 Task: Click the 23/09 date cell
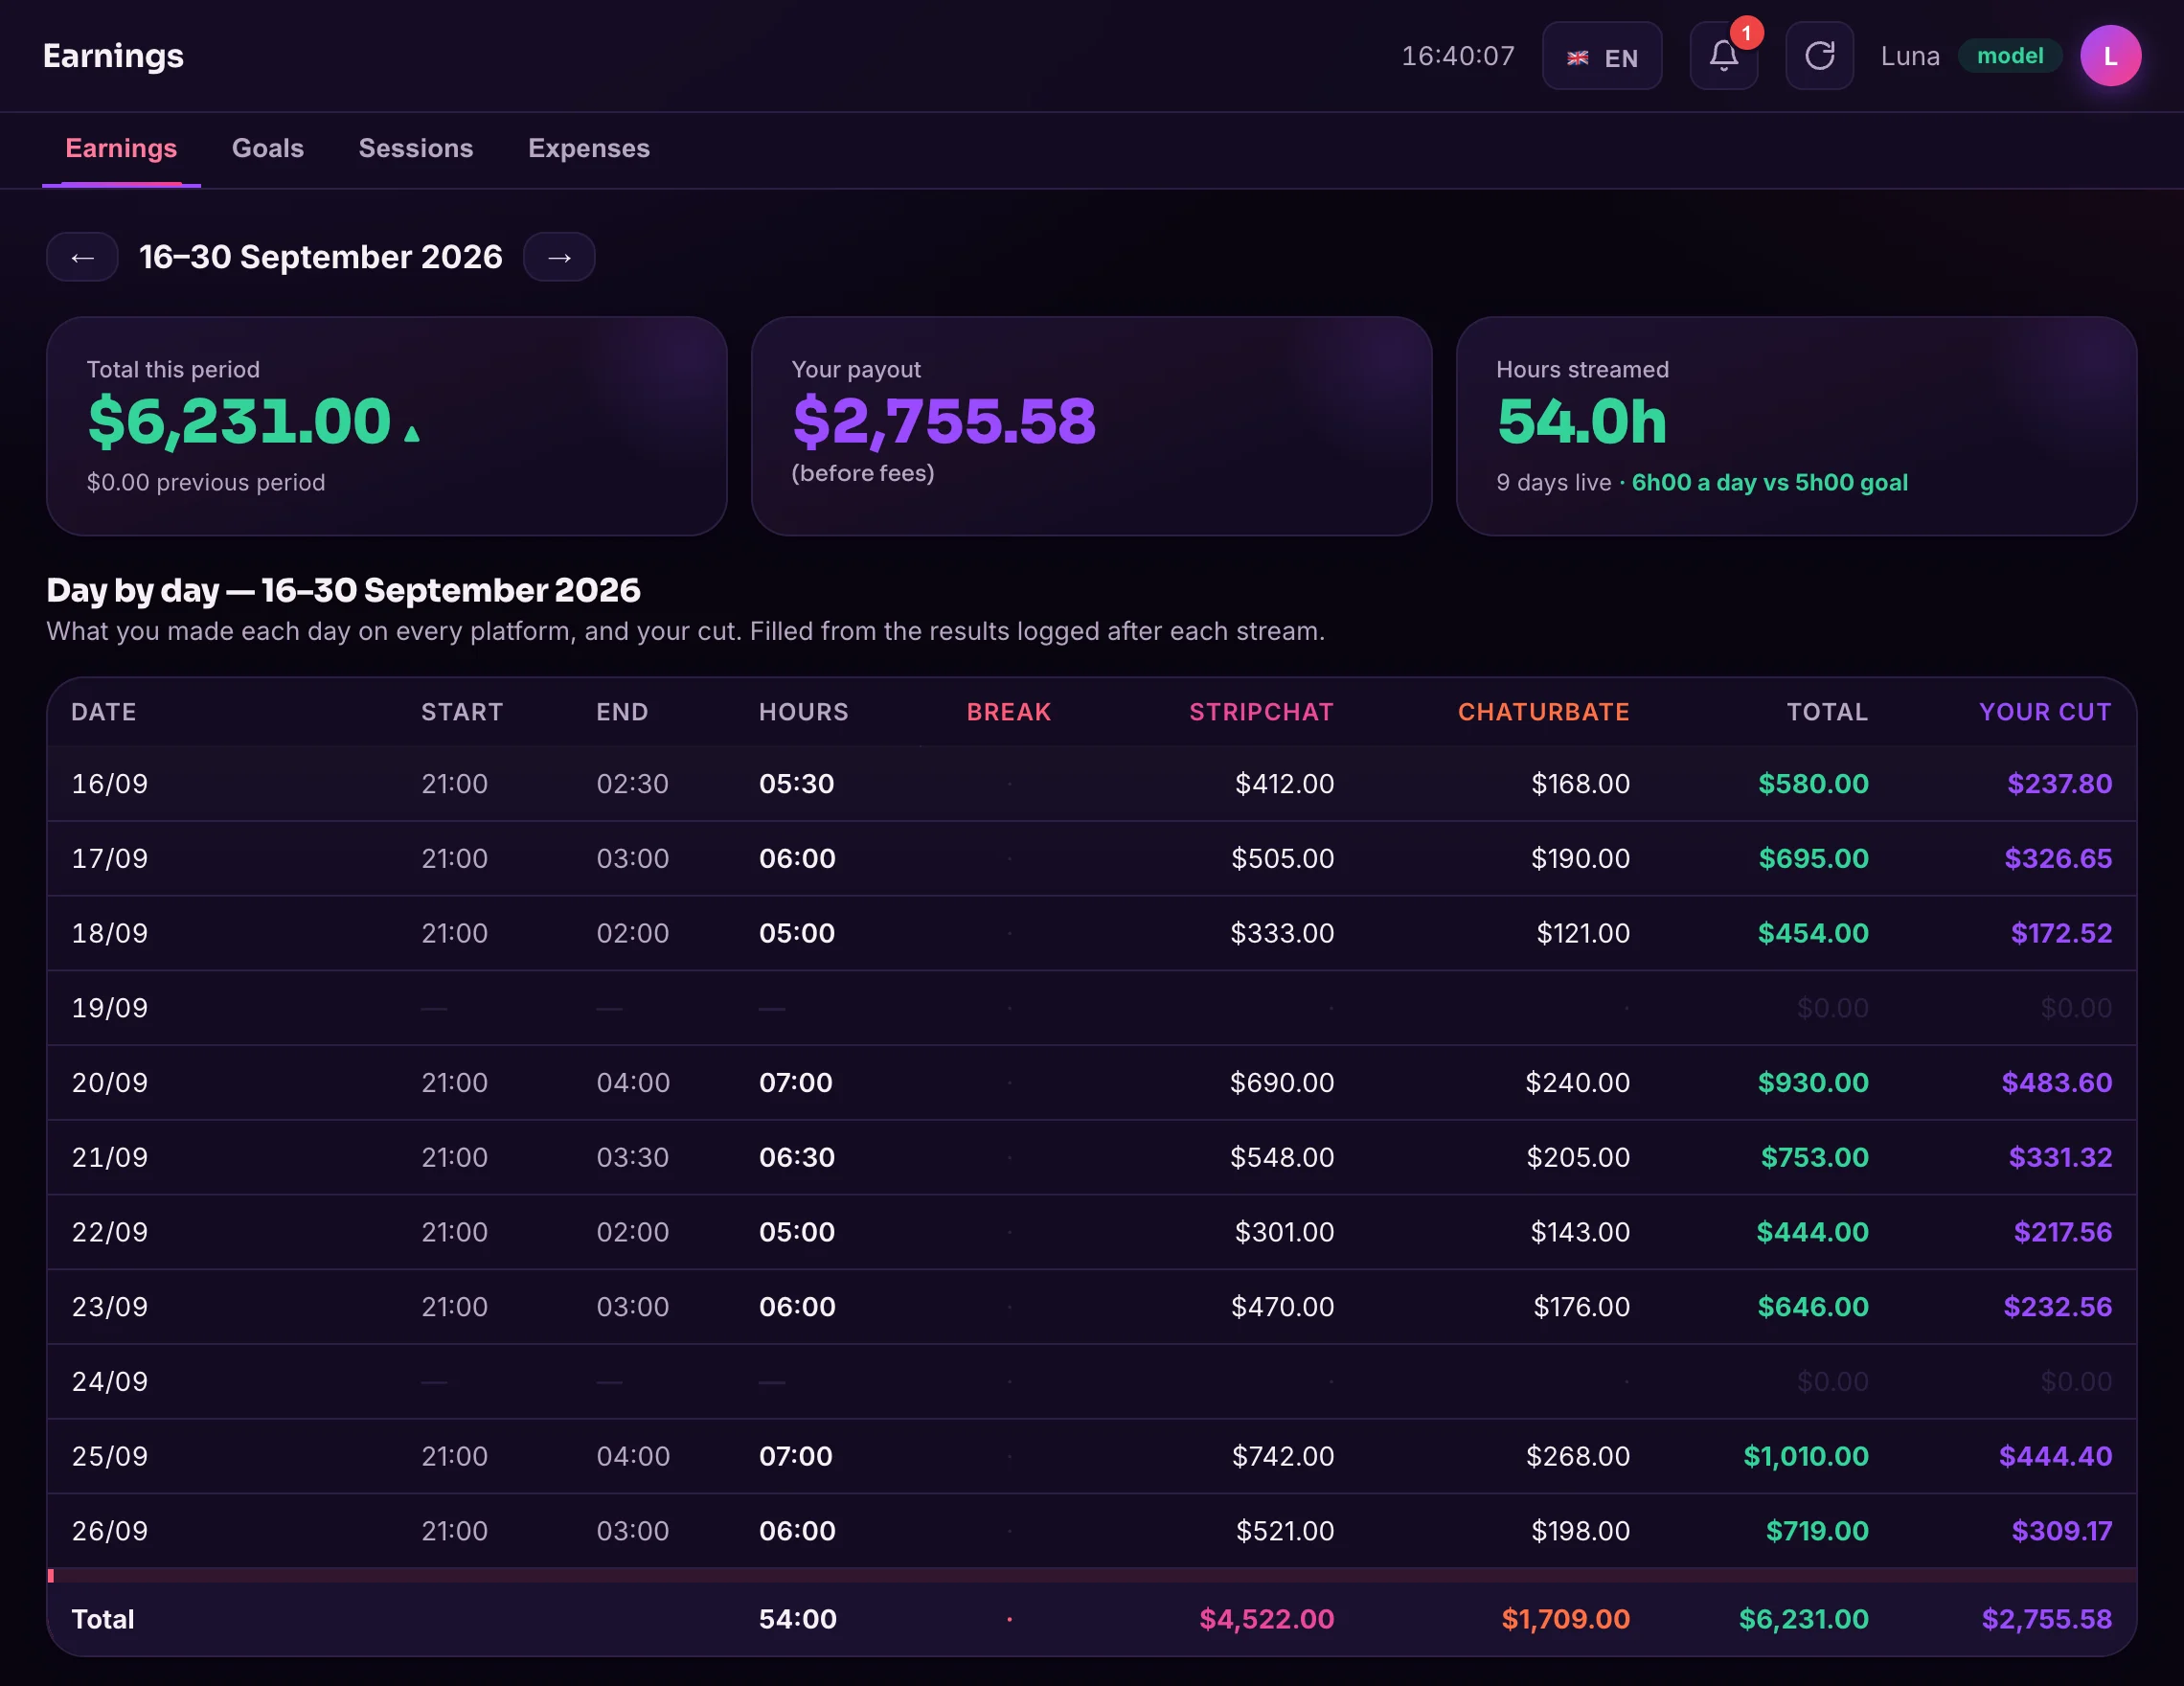click(110, 1306)
